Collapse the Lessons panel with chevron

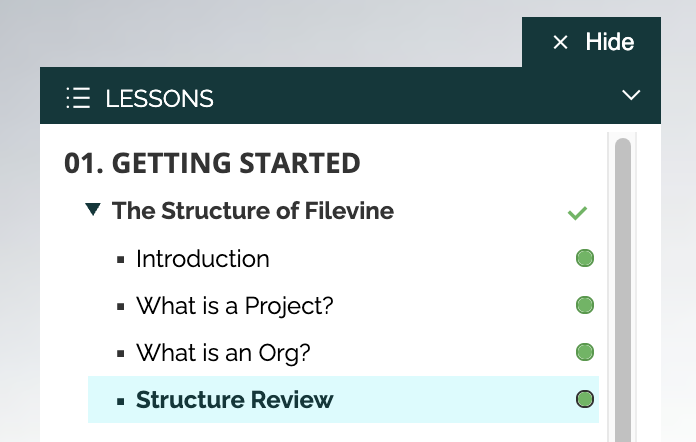pos(631,95)
